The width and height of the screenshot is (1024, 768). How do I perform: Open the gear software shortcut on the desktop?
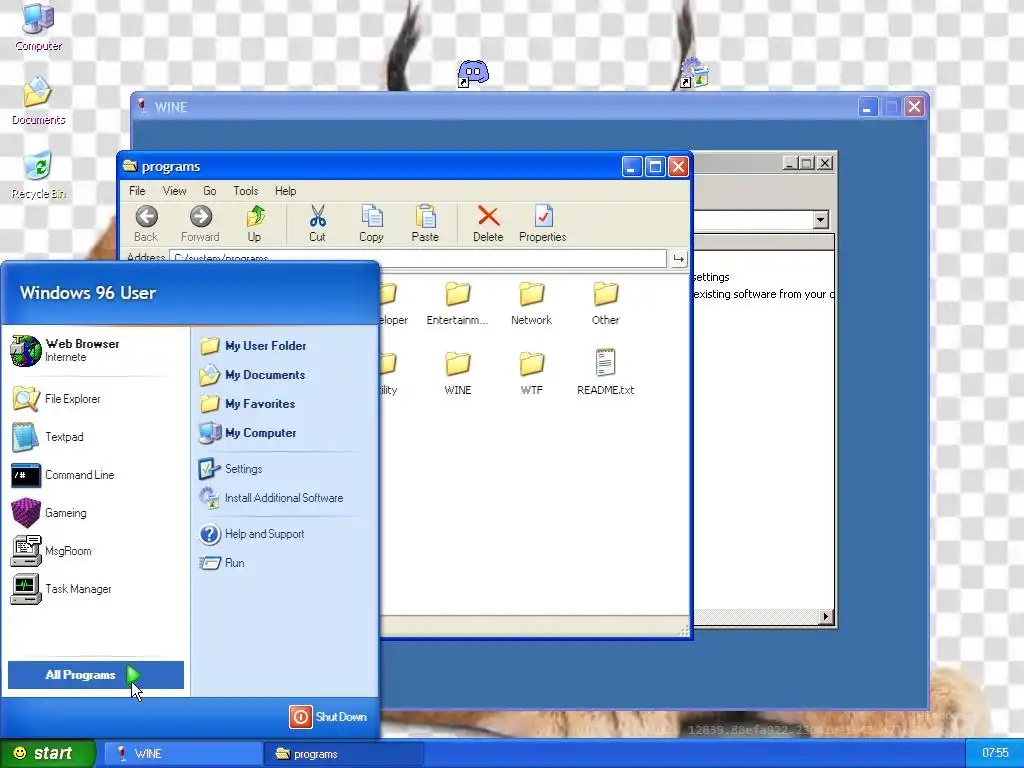pyautogui.click(x=694, y=72)
